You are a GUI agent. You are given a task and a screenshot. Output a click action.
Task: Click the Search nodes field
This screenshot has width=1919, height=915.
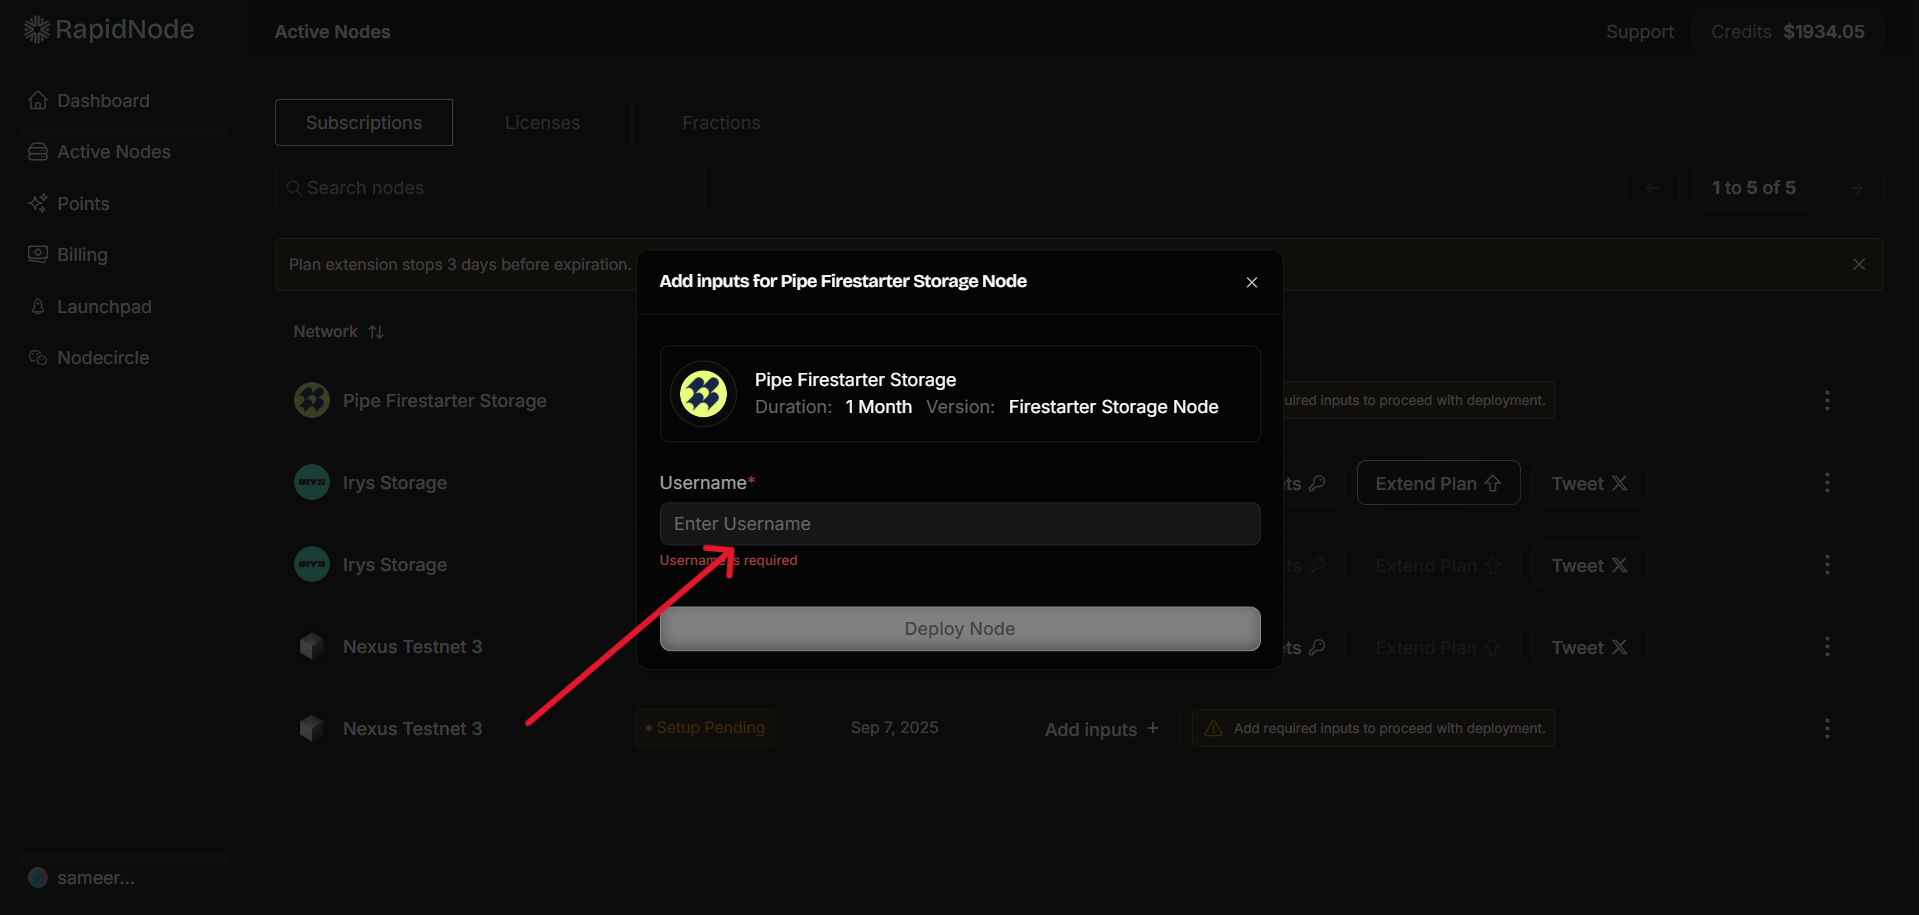point(490,188)
